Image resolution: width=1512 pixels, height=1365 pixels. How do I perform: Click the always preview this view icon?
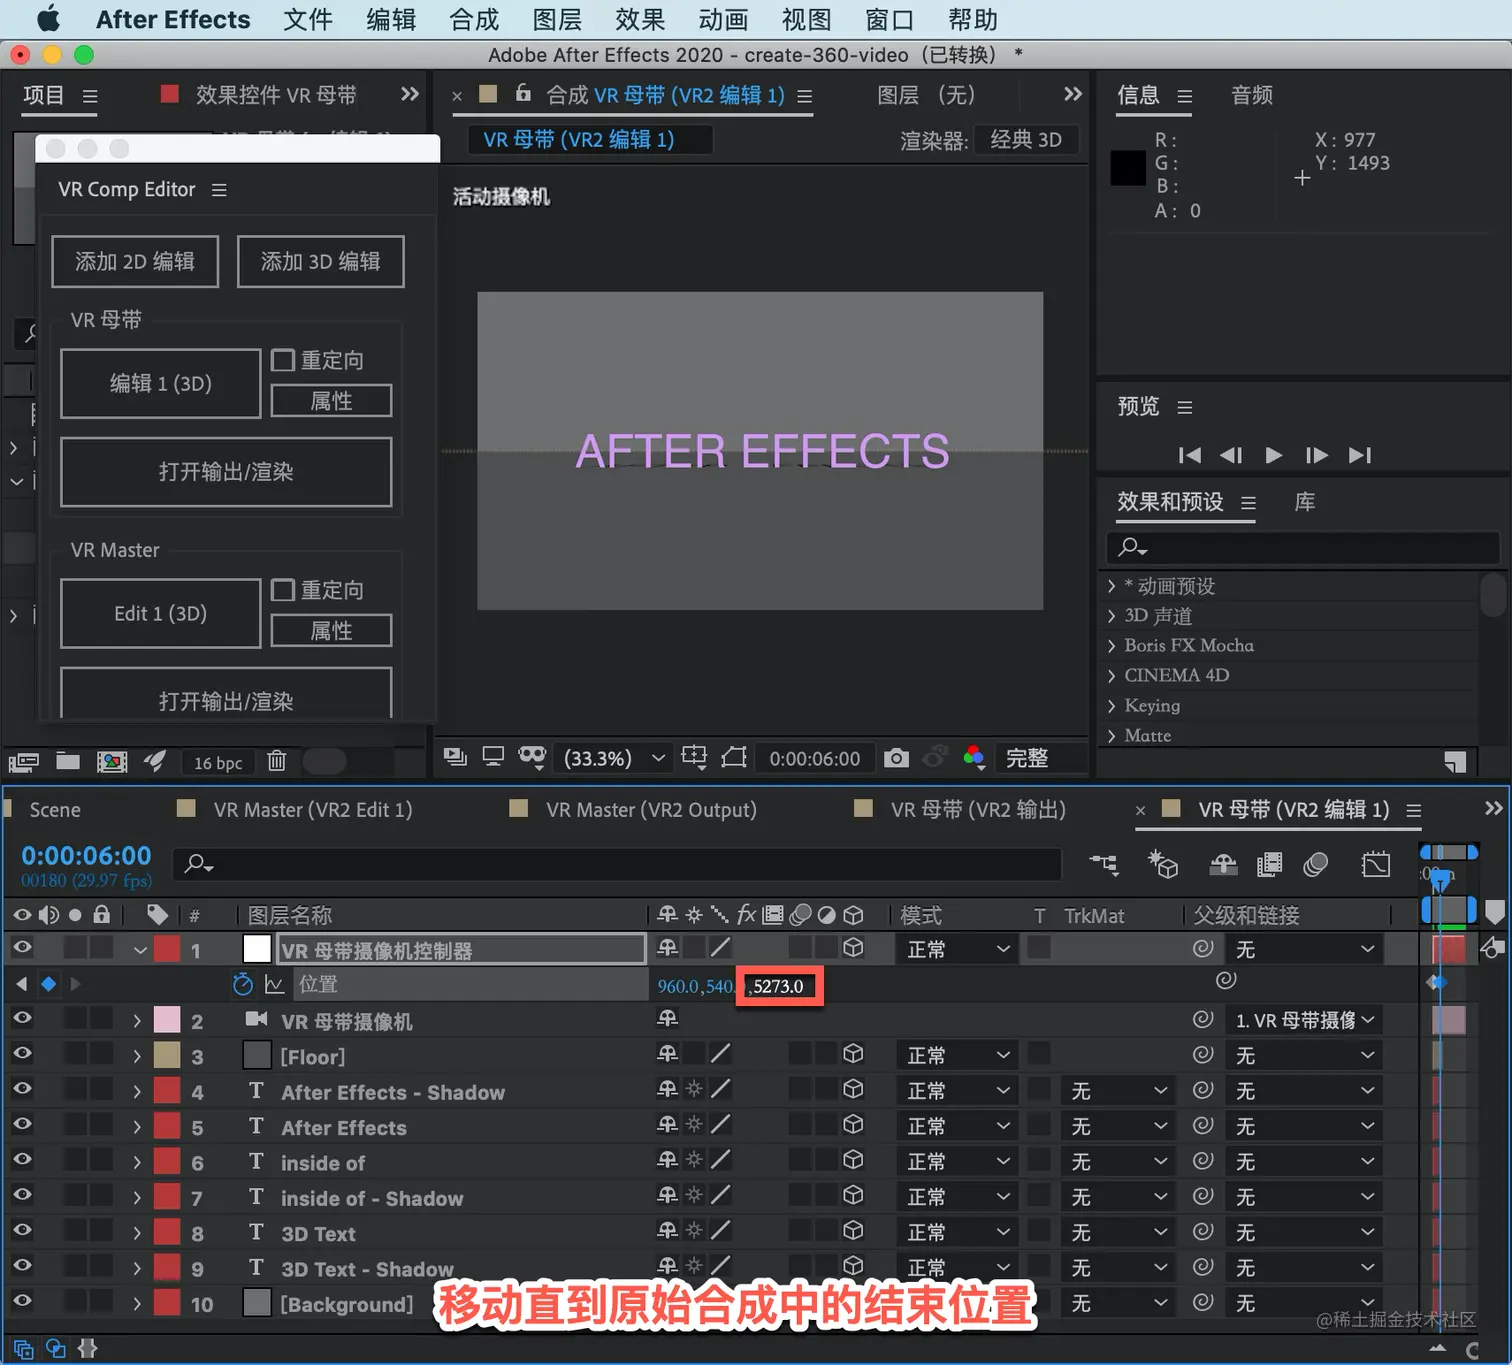tap(455, 757)
